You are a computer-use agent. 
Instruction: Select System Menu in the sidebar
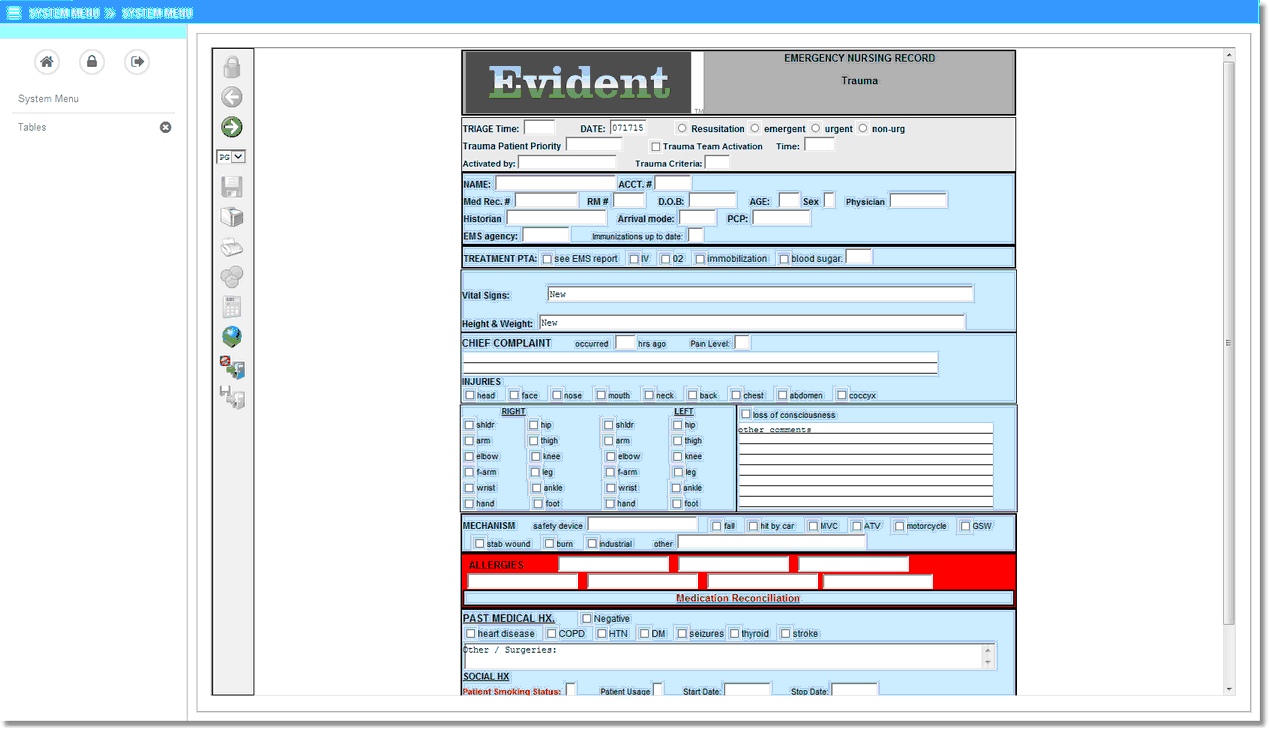(x=48, y=99)
